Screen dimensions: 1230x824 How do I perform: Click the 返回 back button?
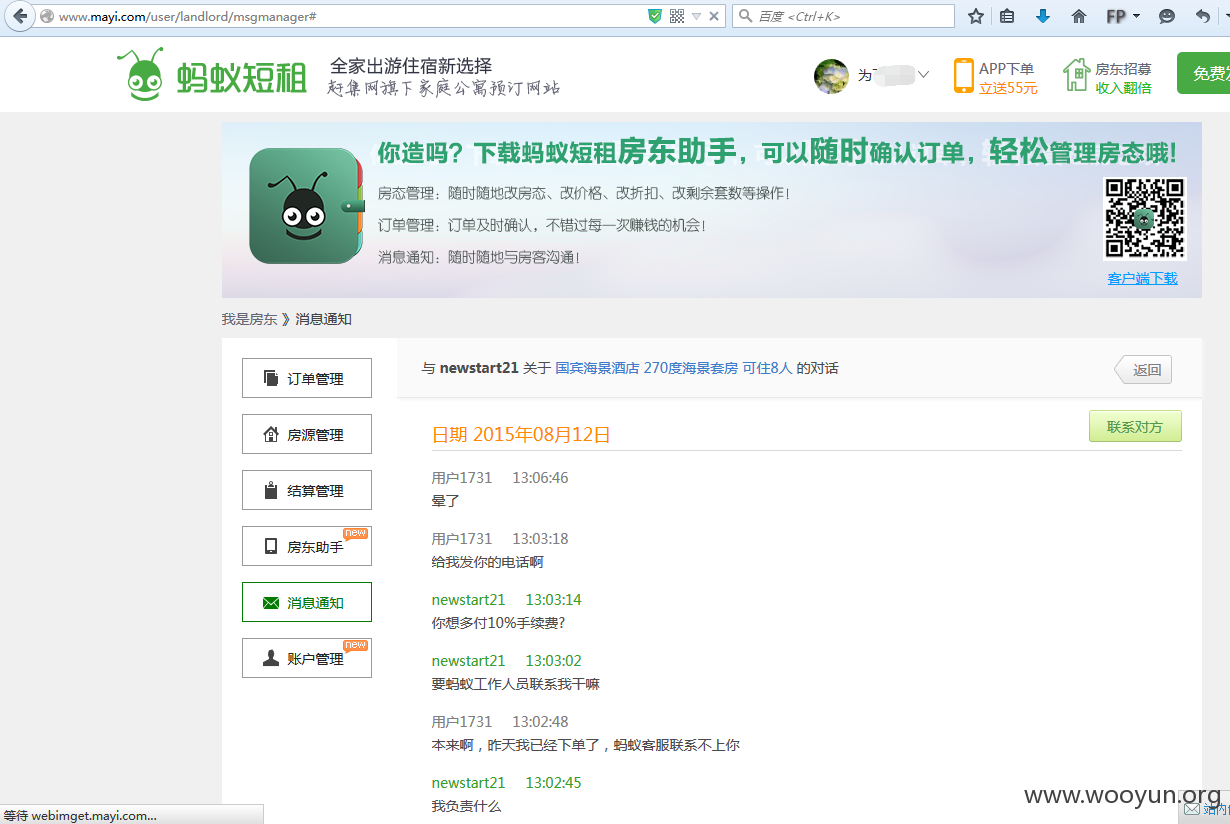tap(1143, 370)
